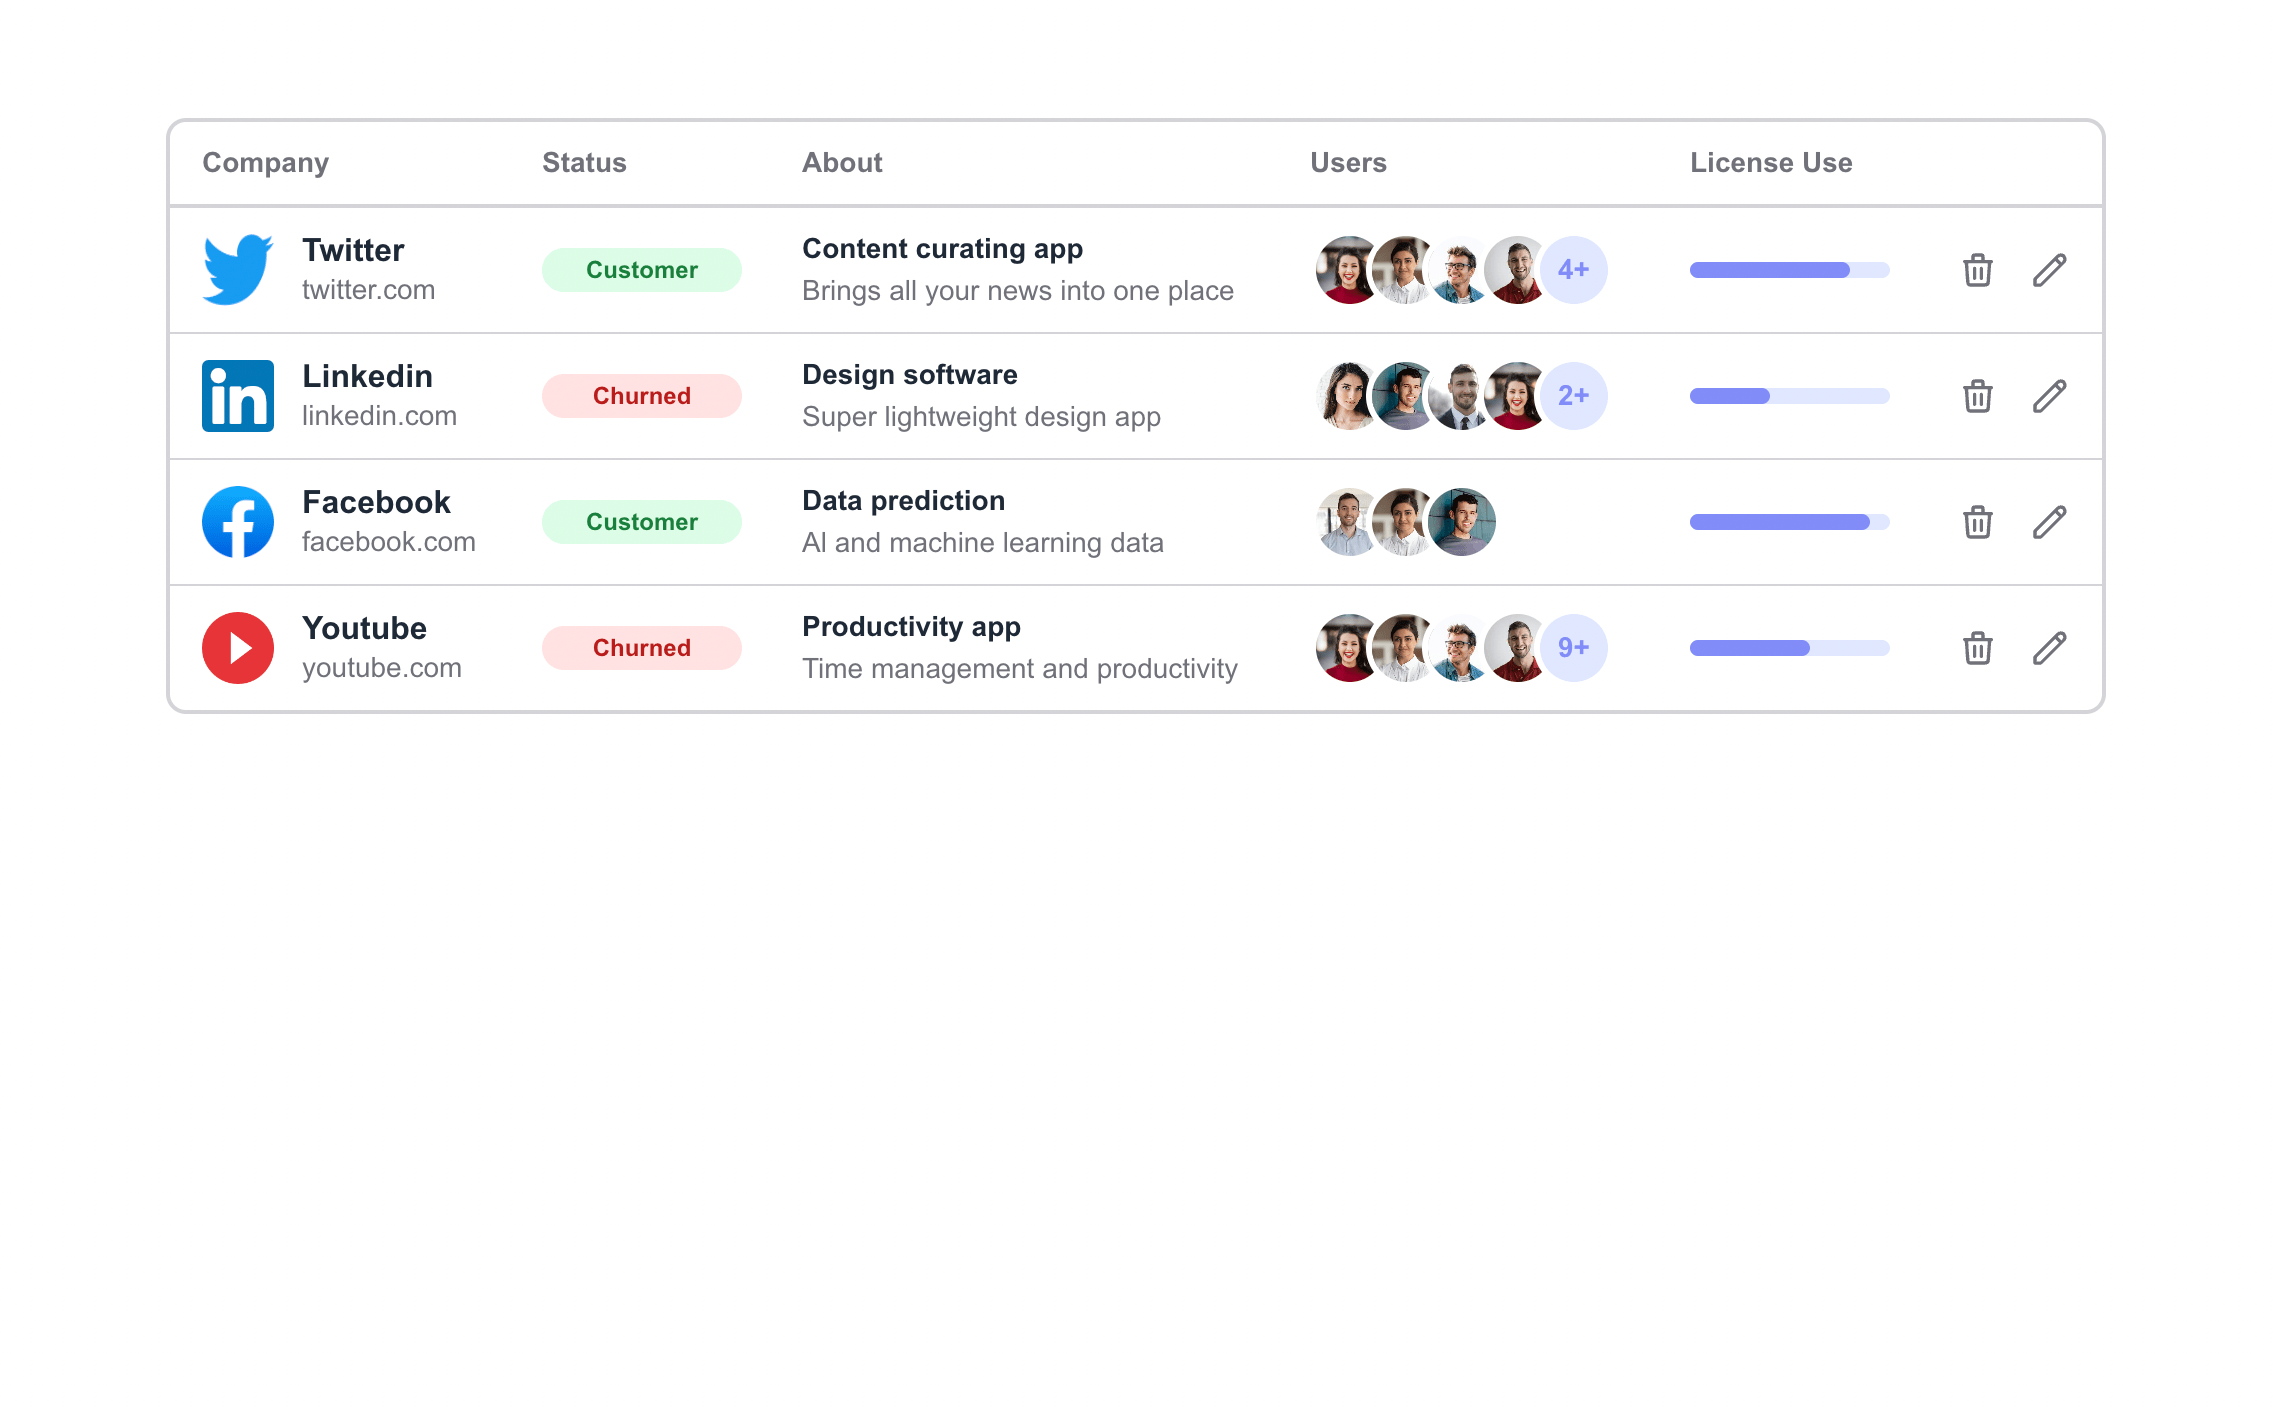2279x1409 pixels.
Task: Delete the Twitter row using the trash icon
Action: coord(1976,269)
